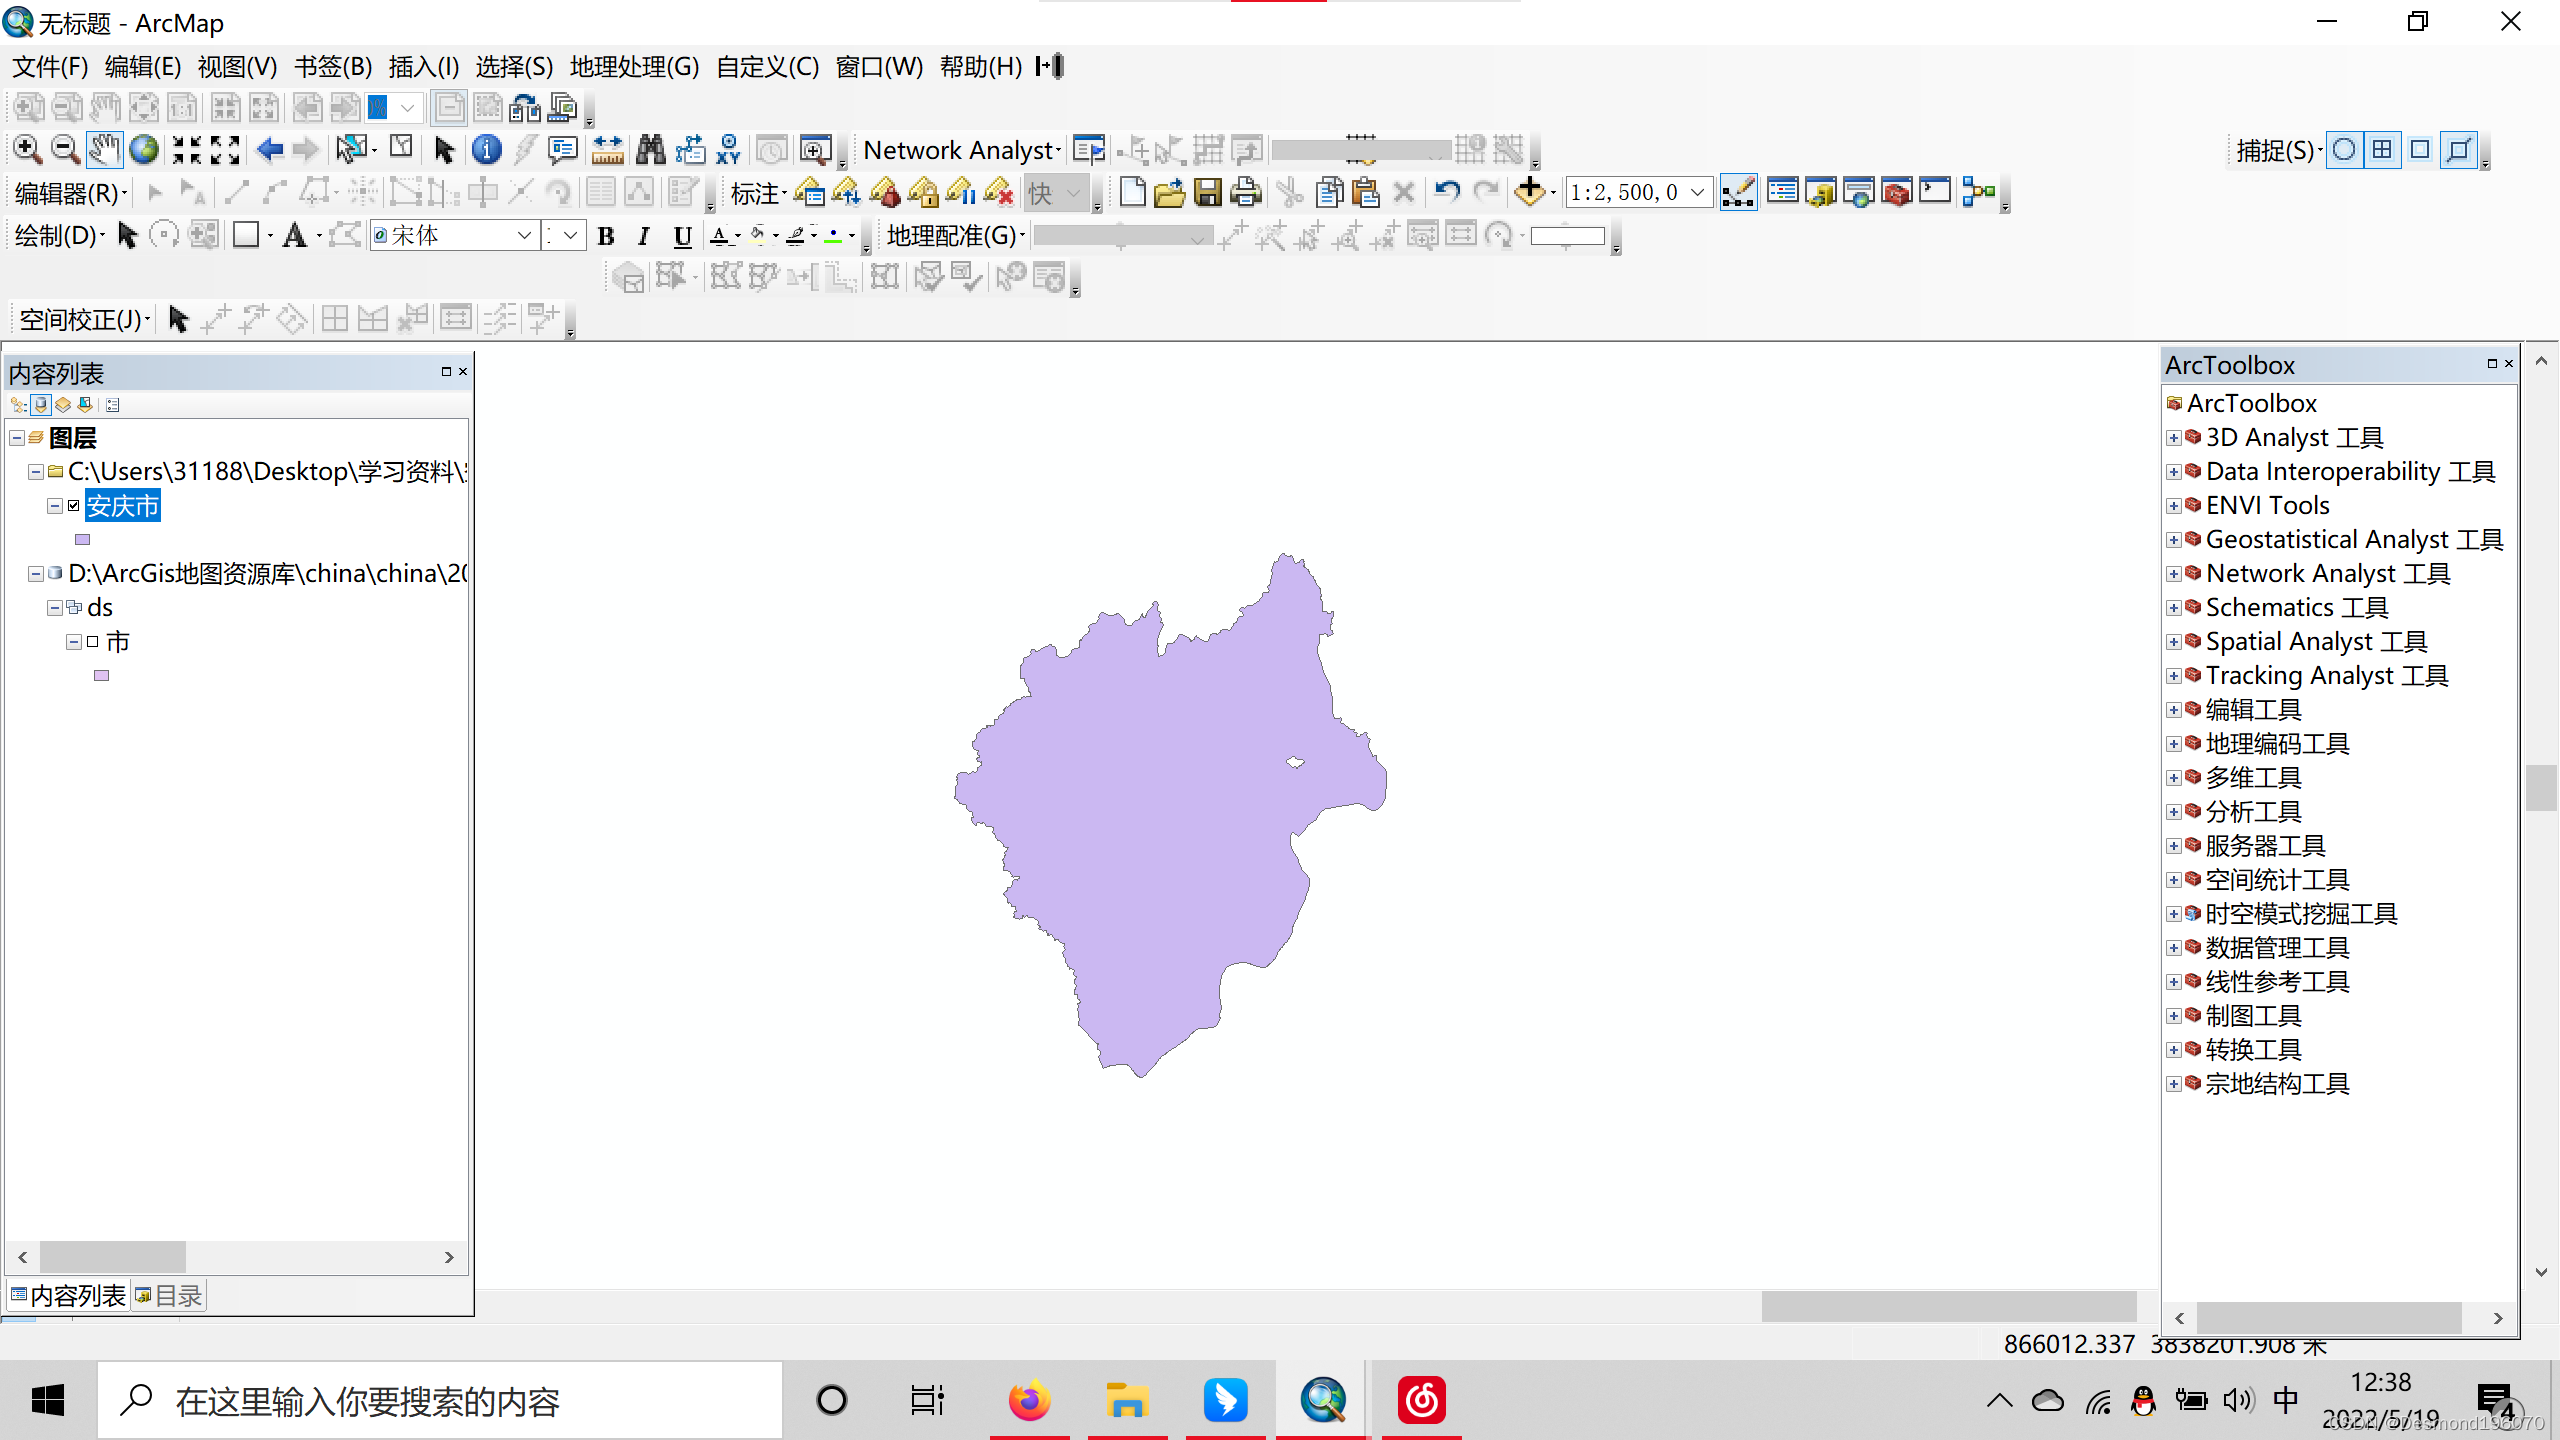Enable the 市 layer checkbox

click(93, 642)
